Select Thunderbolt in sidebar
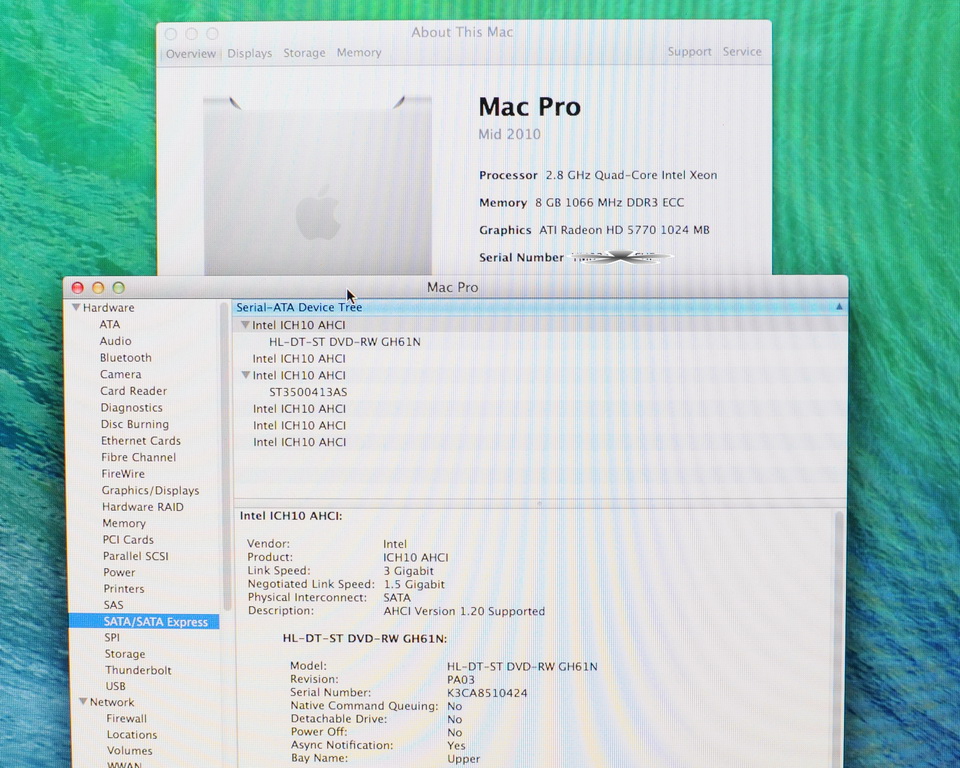Screen dimensions: 960x768 tap(138, 670)
